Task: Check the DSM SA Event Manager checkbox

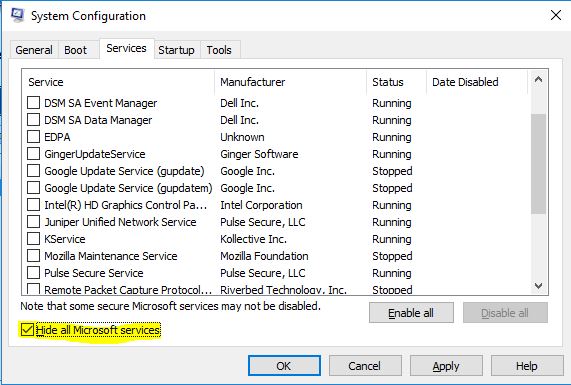Action: [34, 103]
